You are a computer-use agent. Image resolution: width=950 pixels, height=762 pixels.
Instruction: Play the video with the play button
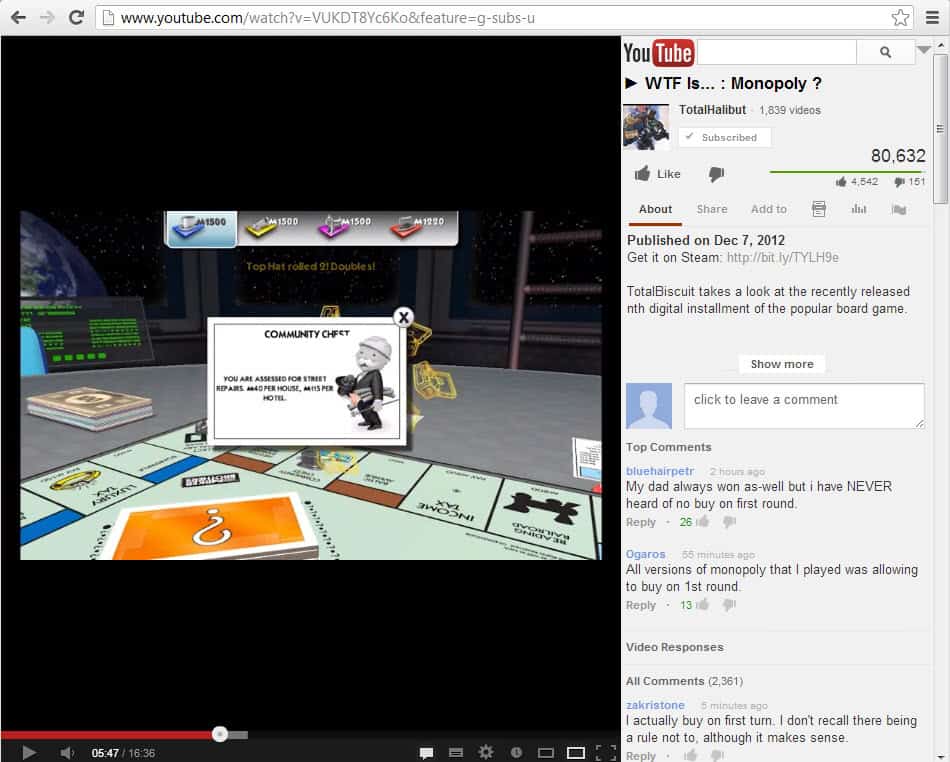pos(28,752)
